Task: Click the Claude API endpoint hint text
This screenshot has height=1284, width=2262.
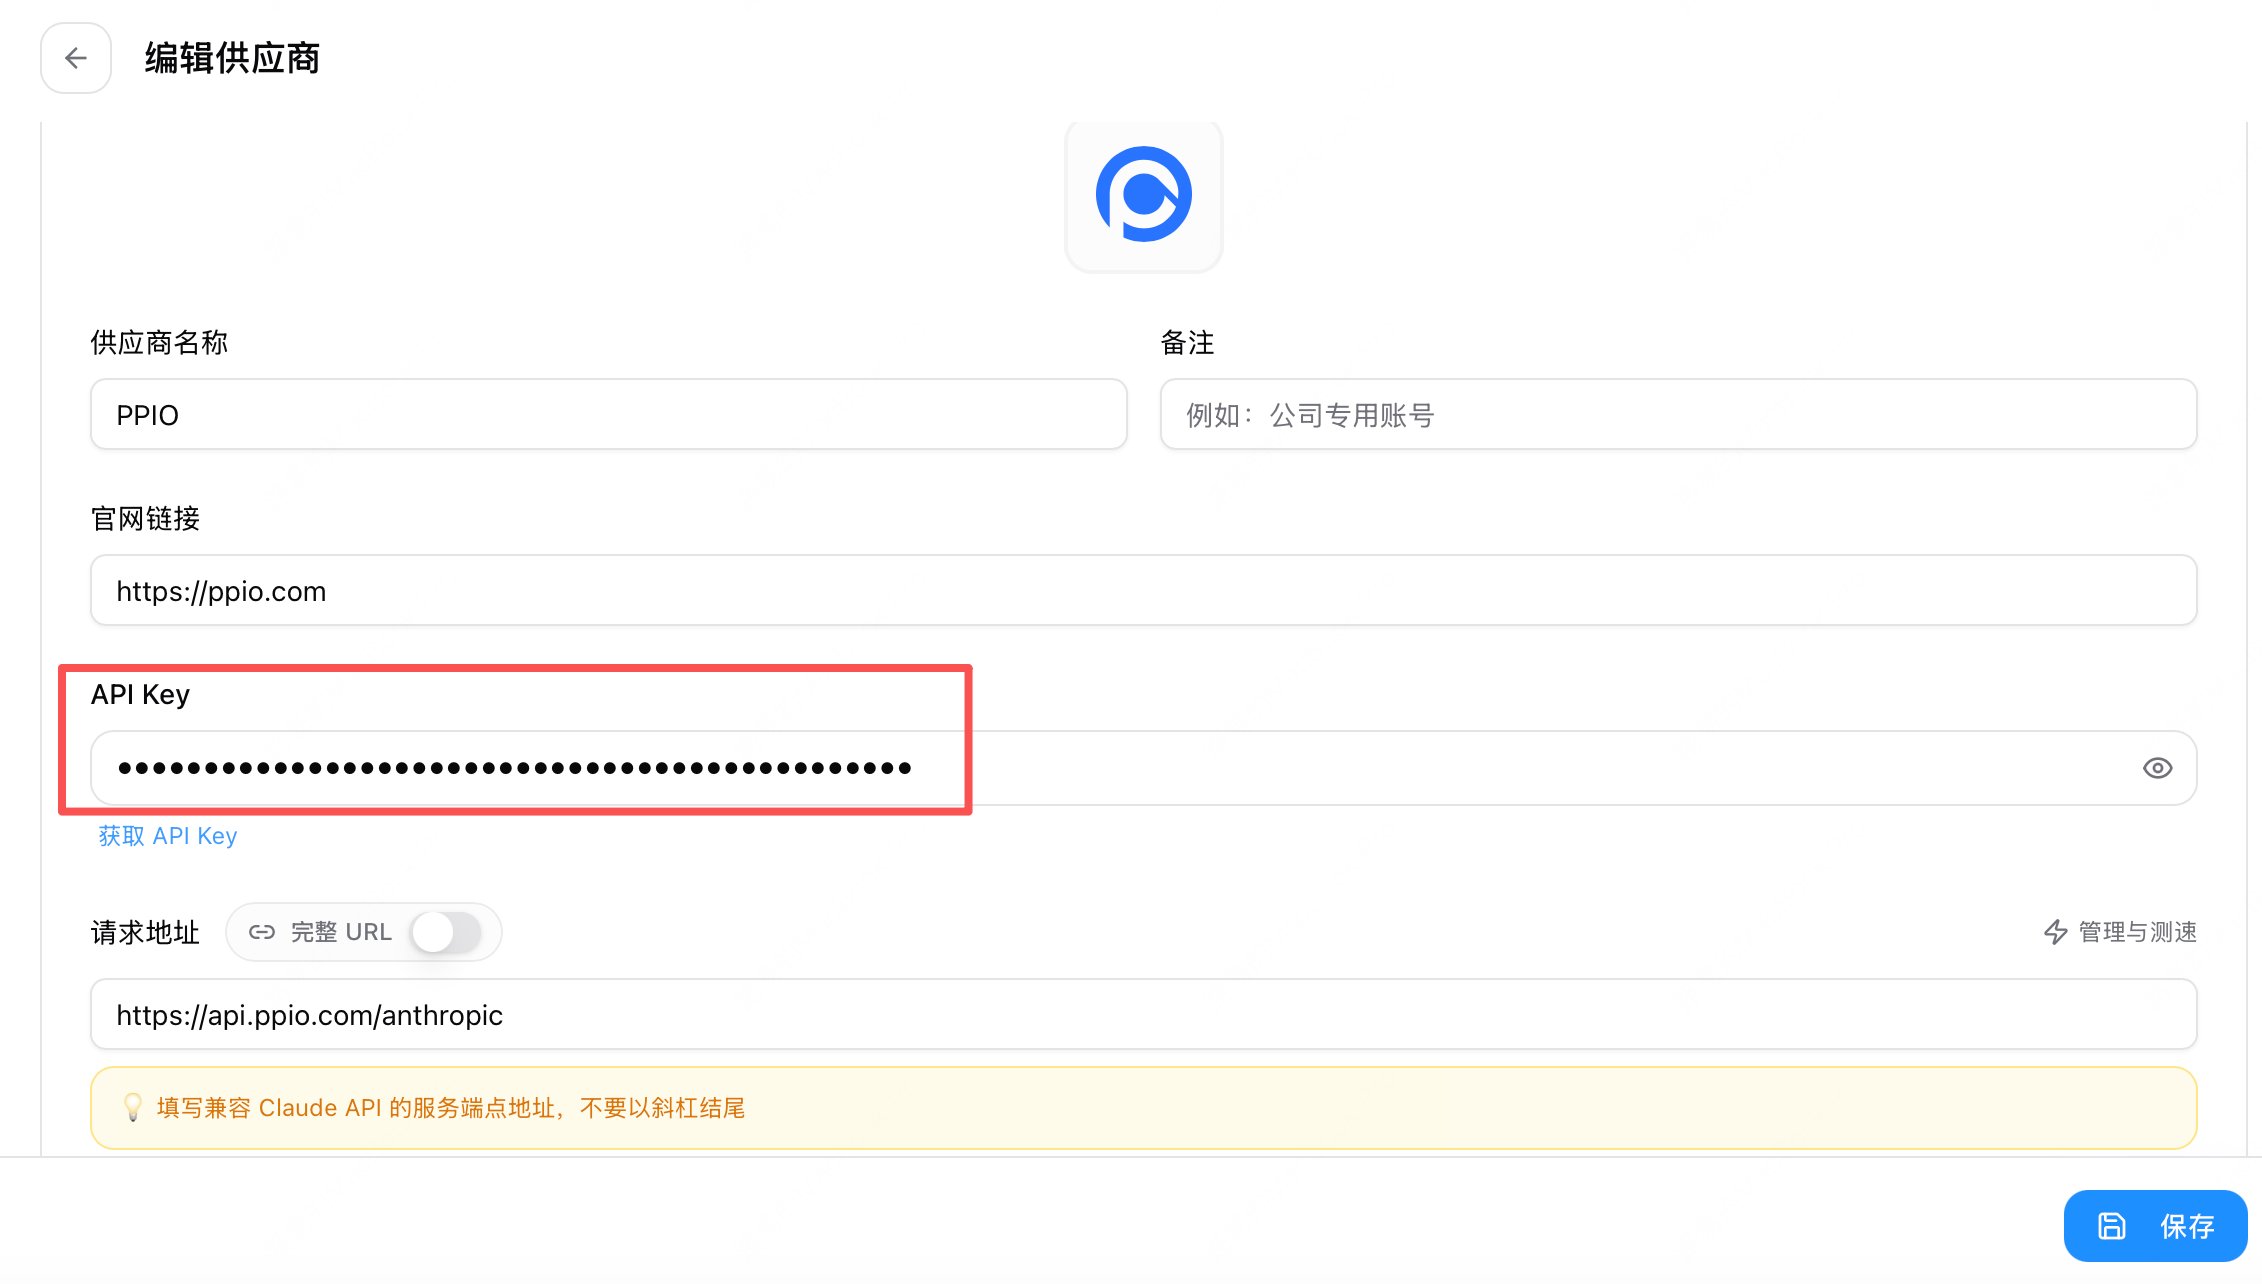Action: pos(451,1108)
